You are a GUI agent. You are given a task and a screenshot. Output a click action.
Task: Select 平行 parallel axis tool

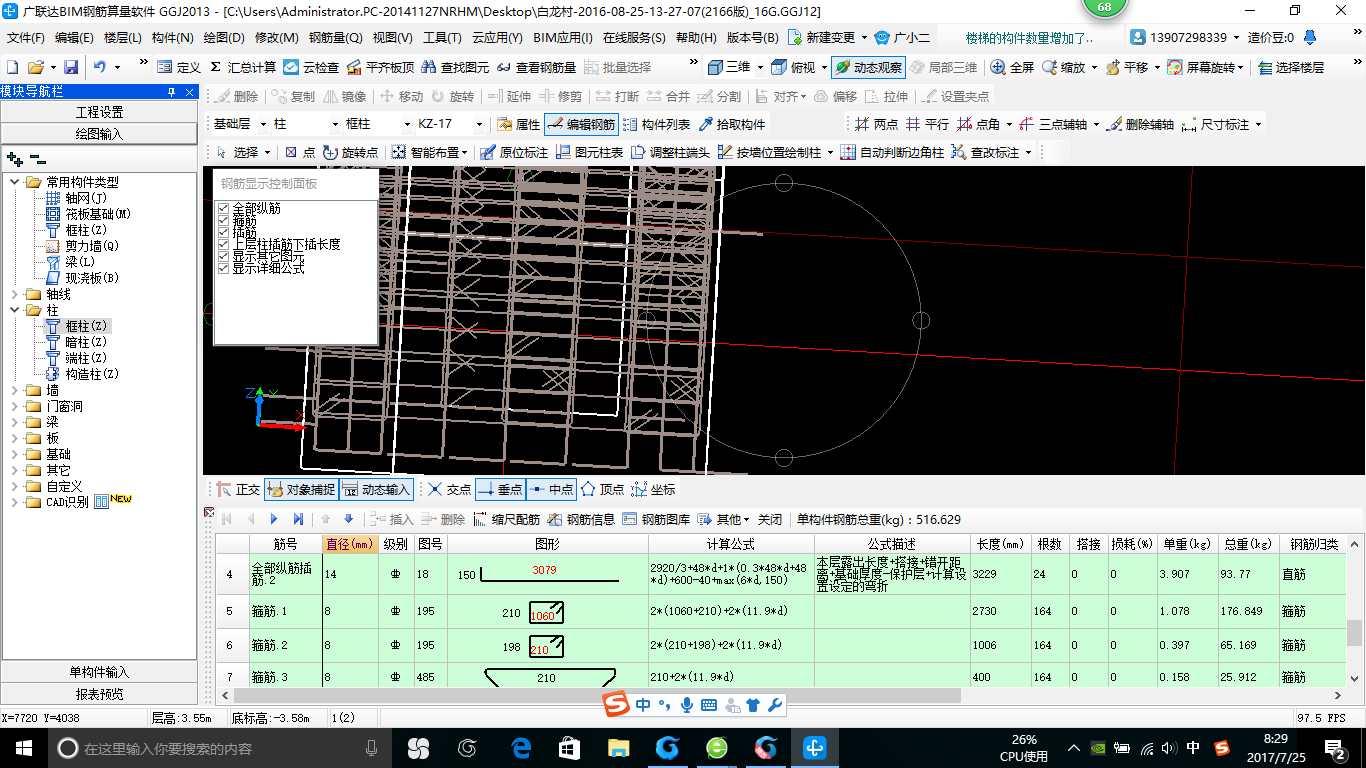927,125
